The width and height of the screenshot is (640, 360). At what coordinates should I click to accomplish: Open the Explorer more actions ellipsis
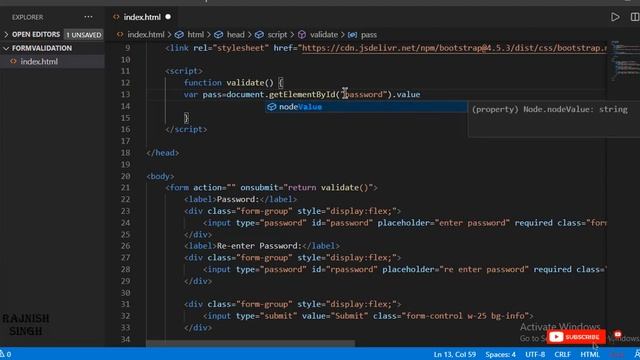(x=88, y=17)
